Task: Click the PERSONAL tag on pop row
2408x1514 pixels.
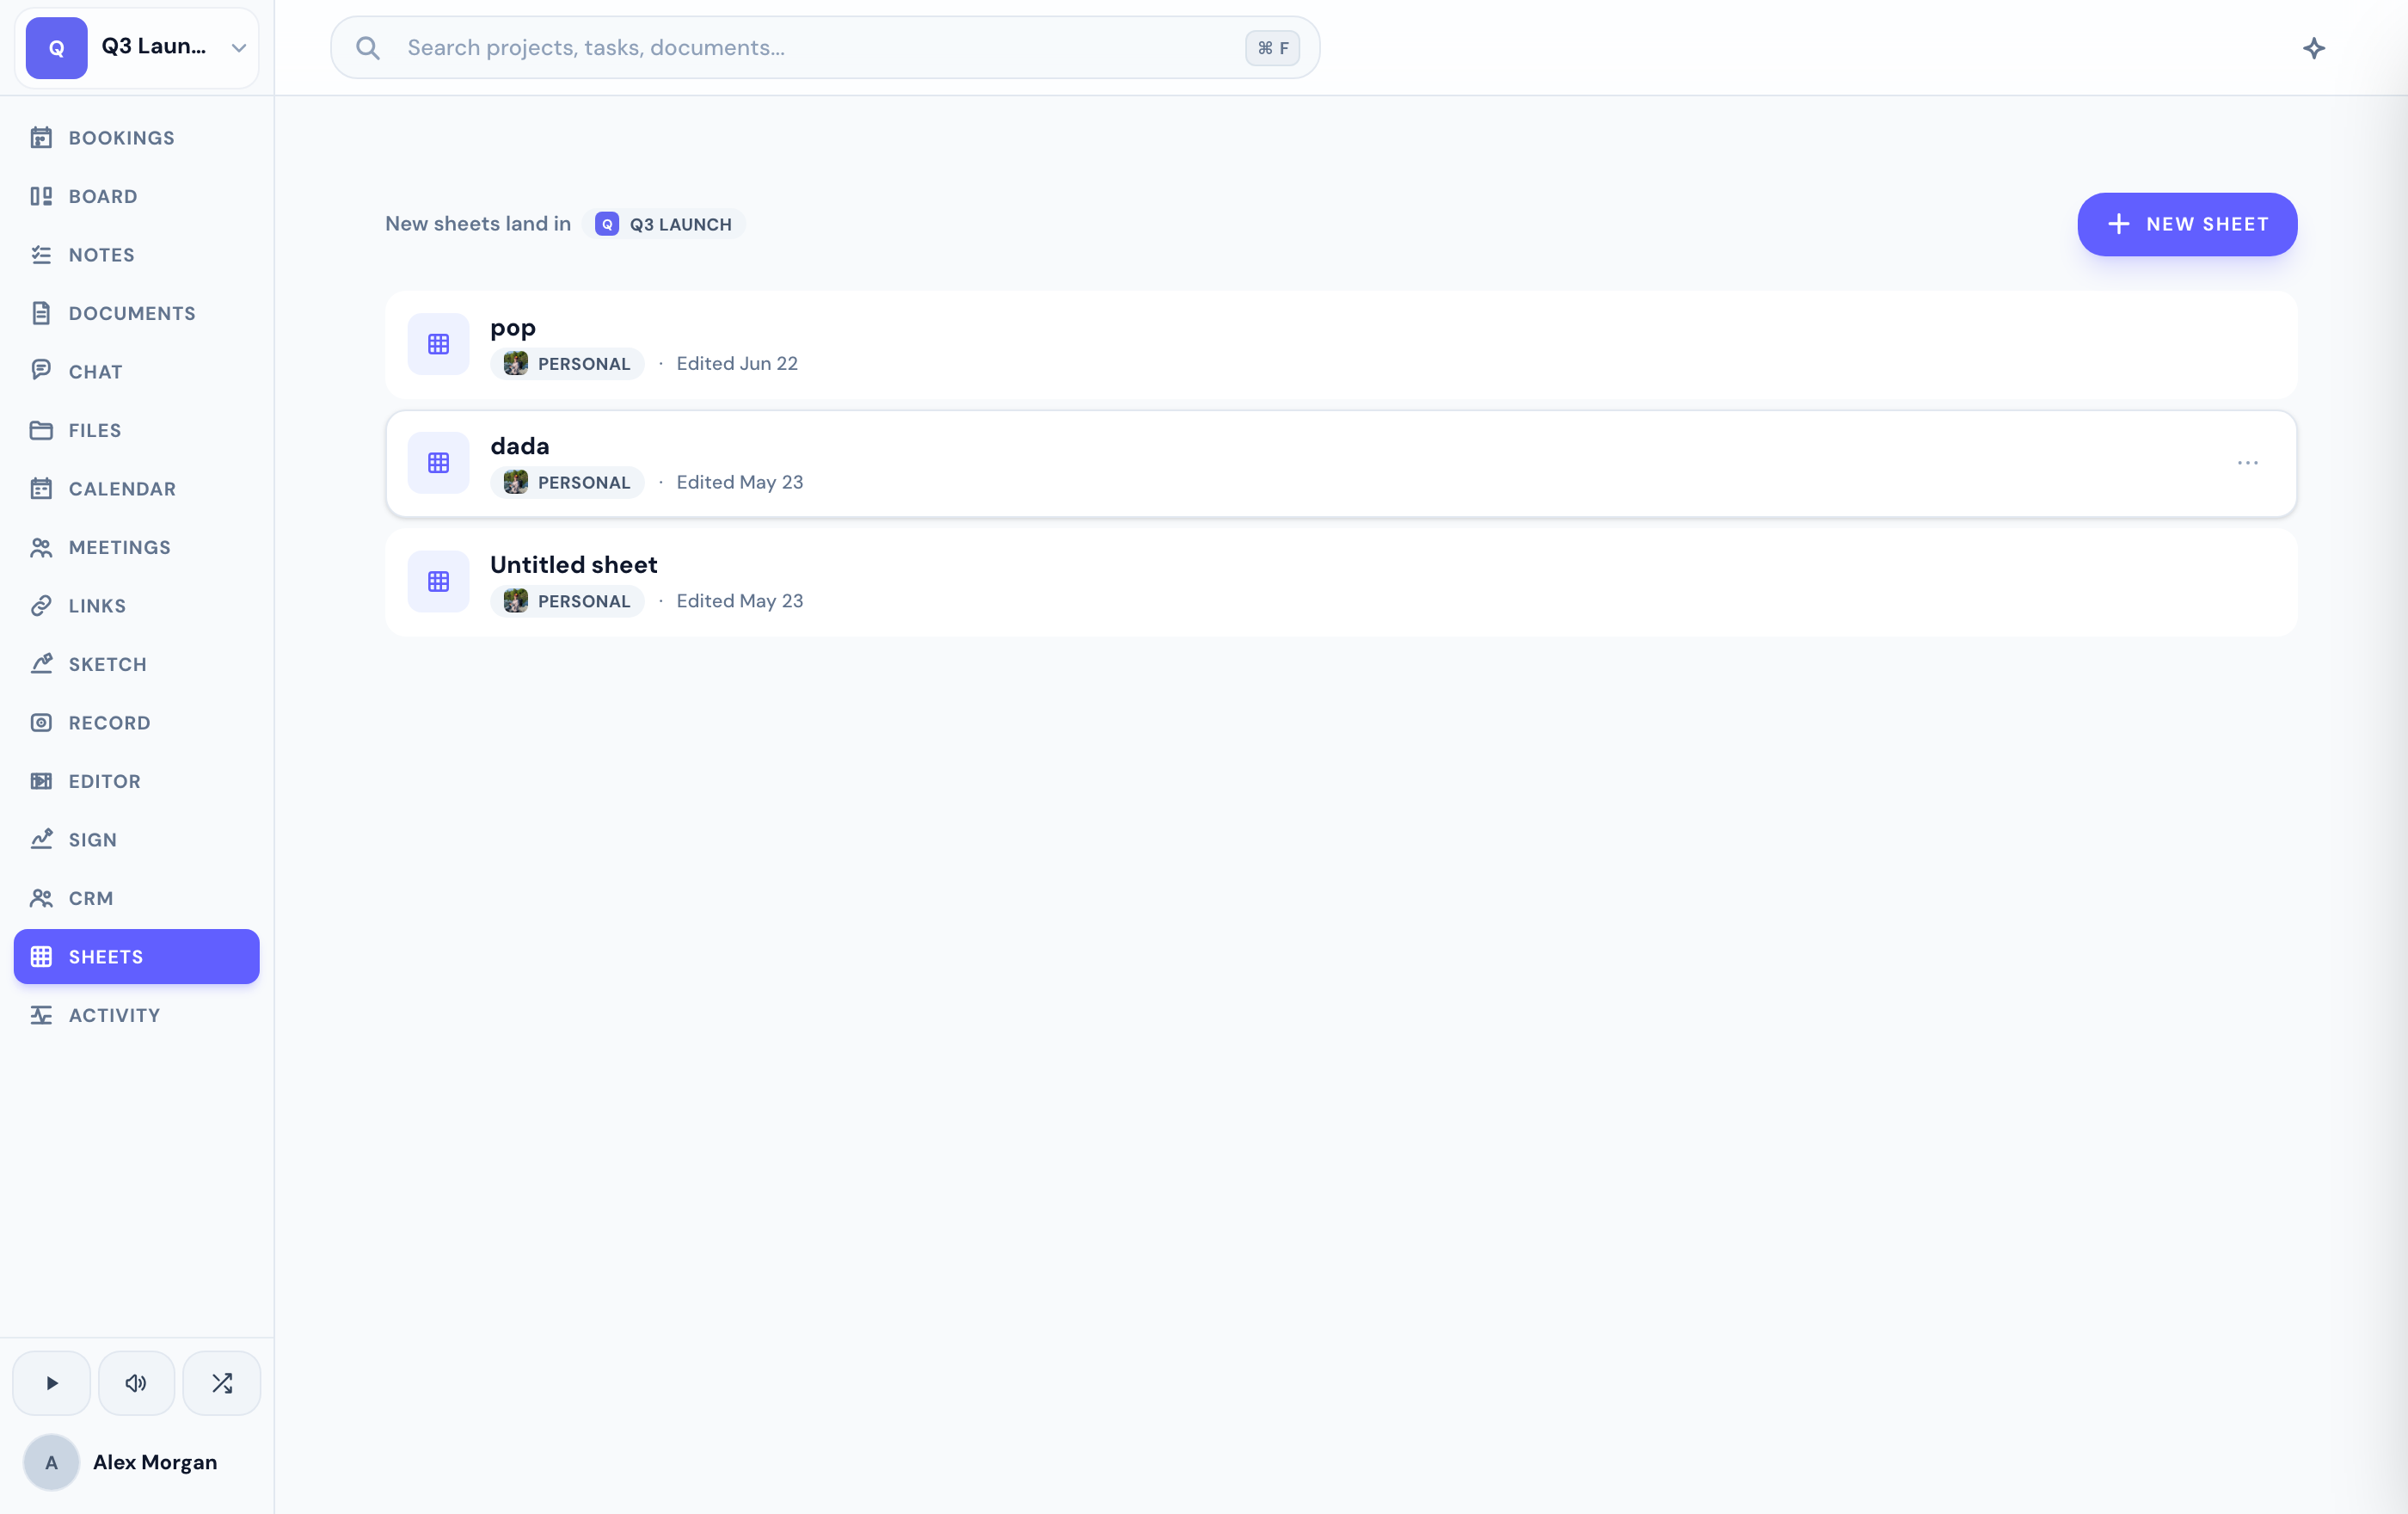Action: (567, 364)
